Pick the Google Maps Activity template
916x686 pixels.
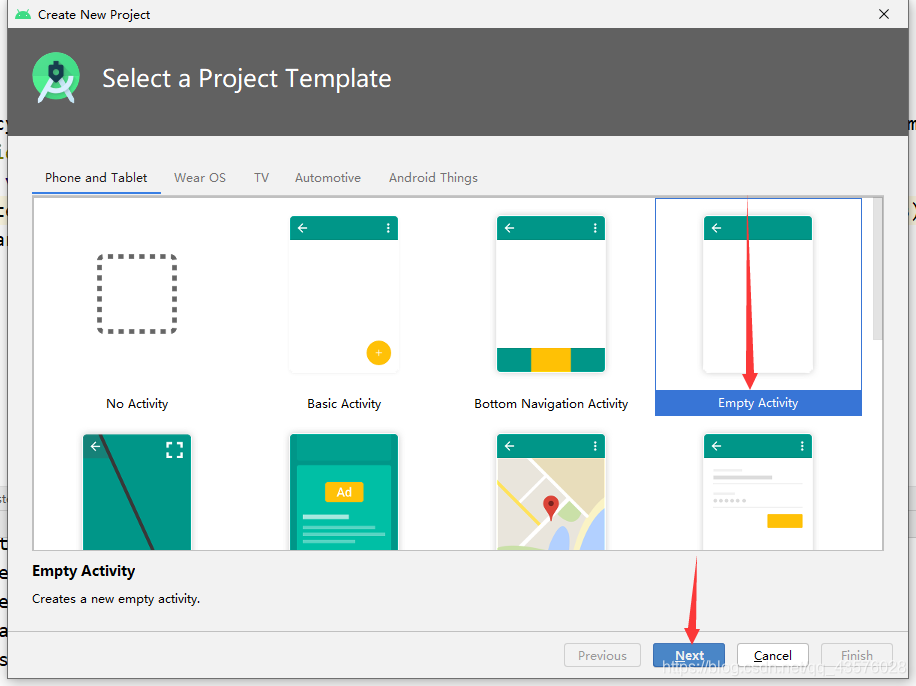[x=551, y=492]
